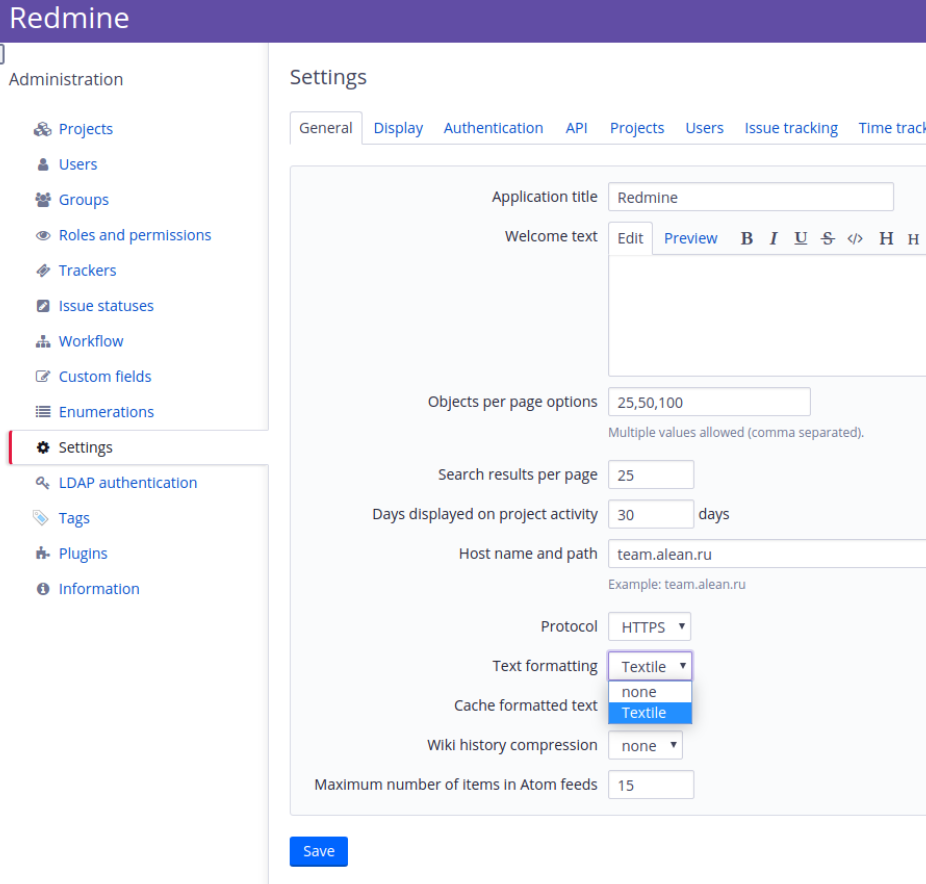Click the LDAP authentication key icon
The image size is (926, 884).
[43, 483]
